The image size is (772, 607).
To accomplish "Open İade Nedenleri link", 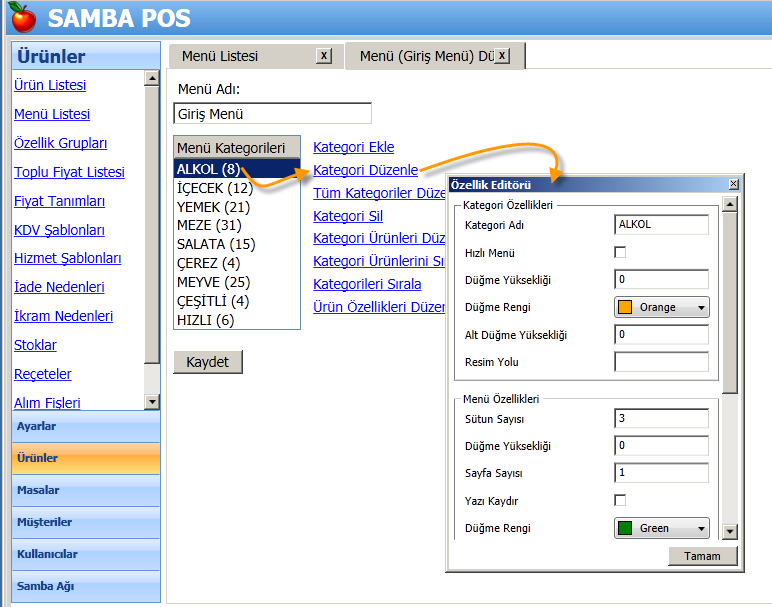I will pos(59,287).
